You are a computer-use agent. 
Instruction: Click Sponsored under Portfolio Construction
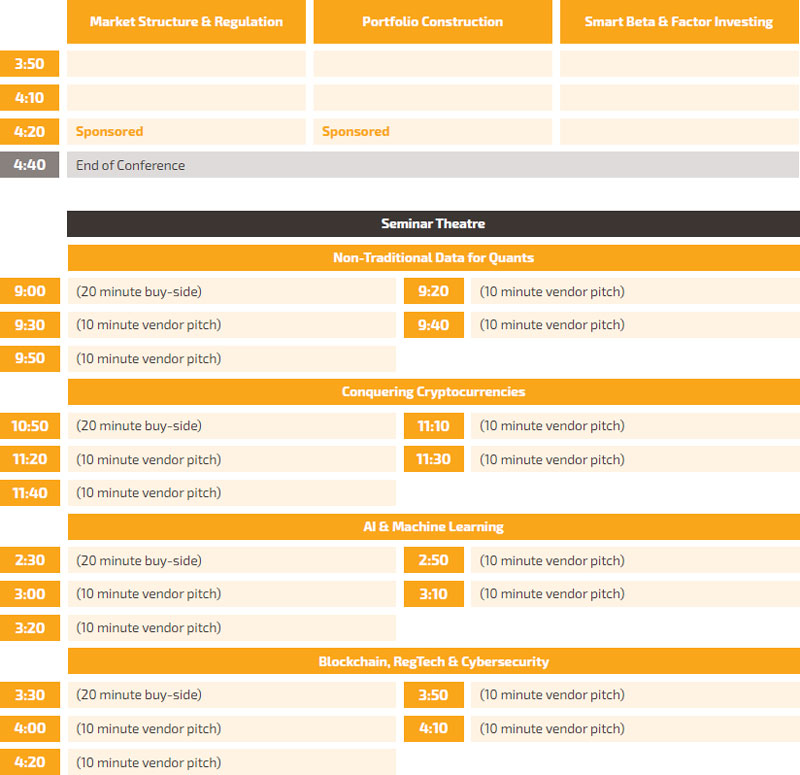point(356,132)
